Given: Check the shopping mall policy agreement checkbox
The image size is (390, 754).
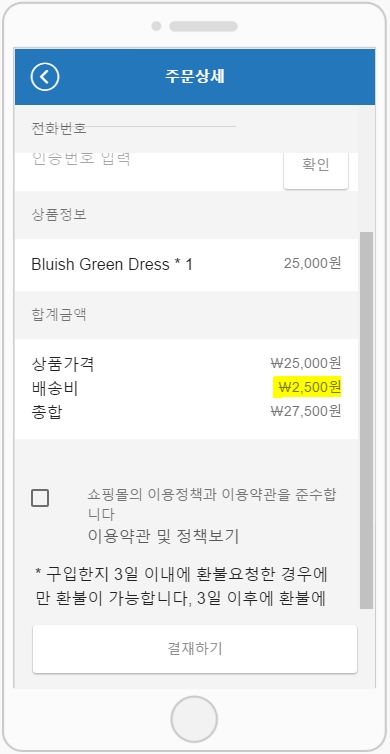Looking at the screenshot, I should [40, 498].
